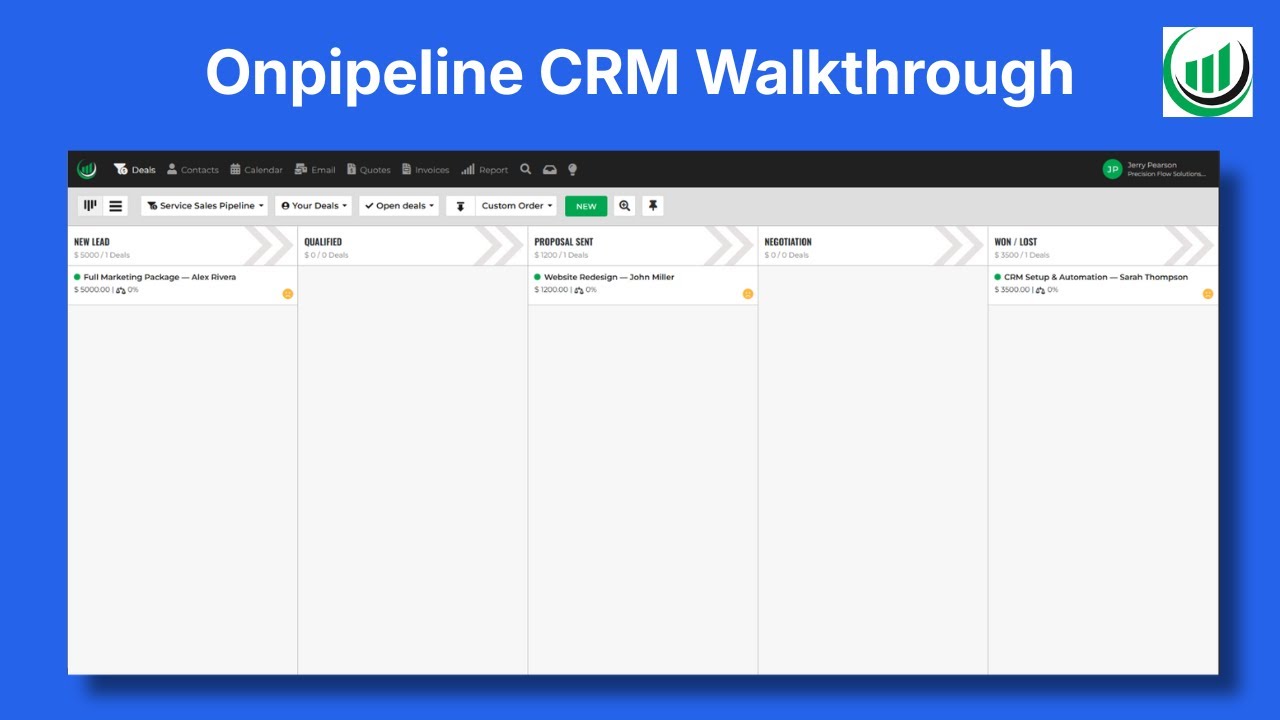The width and height of the screenshot is (1280, 720).
Task: Click the probability scale icon on $5000.00 deal
Action: 121,290
